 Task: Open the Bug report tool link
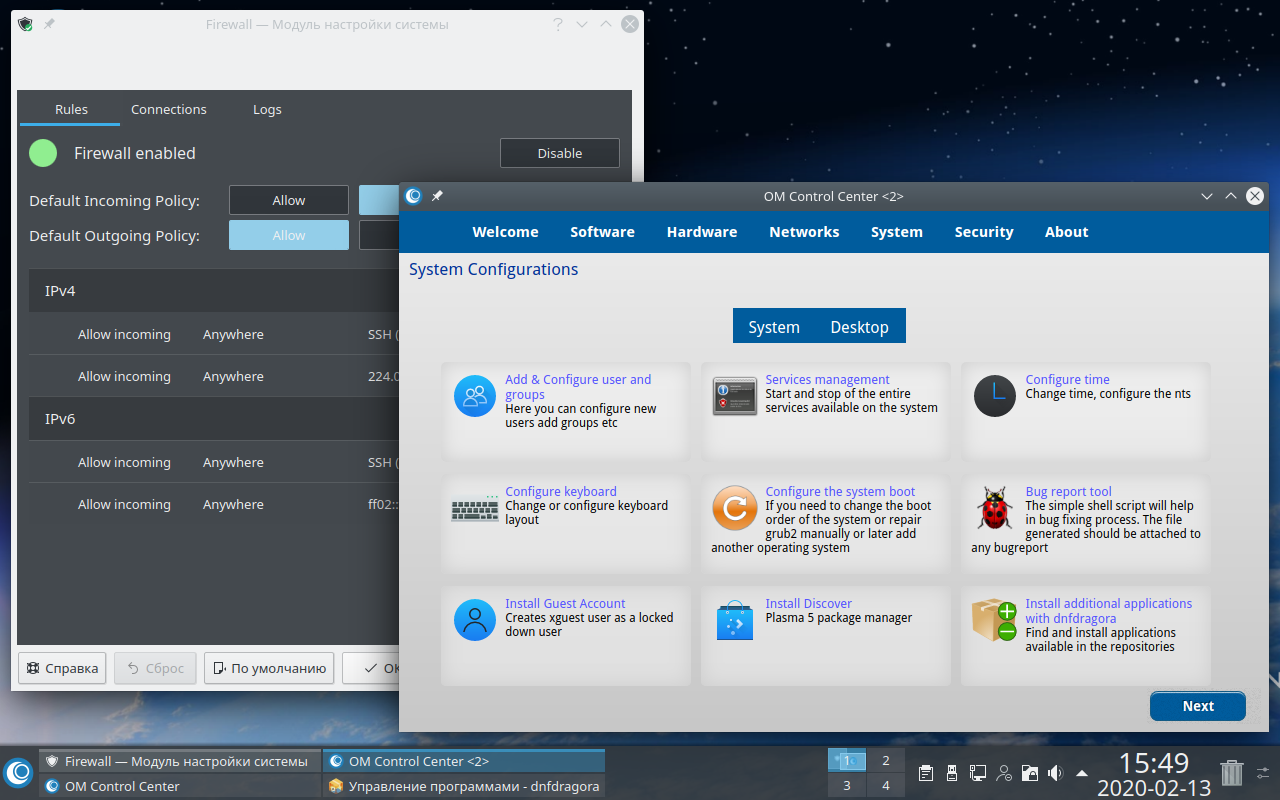point(1069,492)
